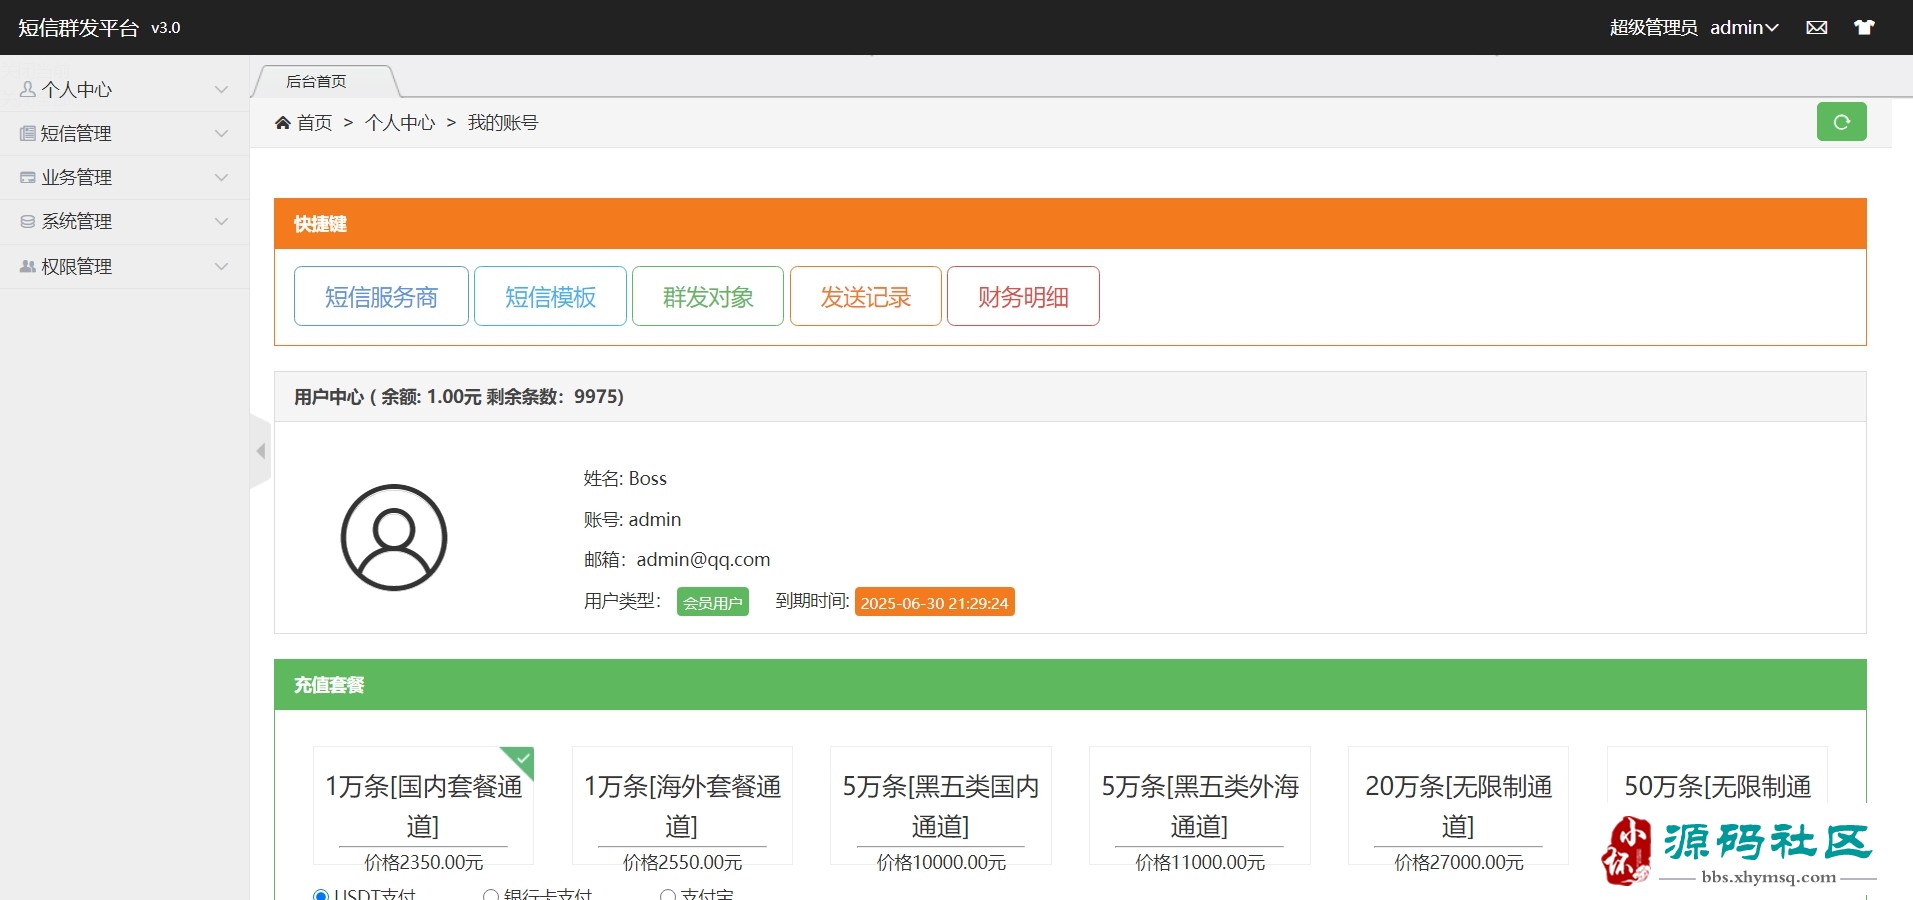Viewport: 1913px width, 900px height.
Task: Click the home icon in breadcrumb
Action: click(x=283, y=123)
